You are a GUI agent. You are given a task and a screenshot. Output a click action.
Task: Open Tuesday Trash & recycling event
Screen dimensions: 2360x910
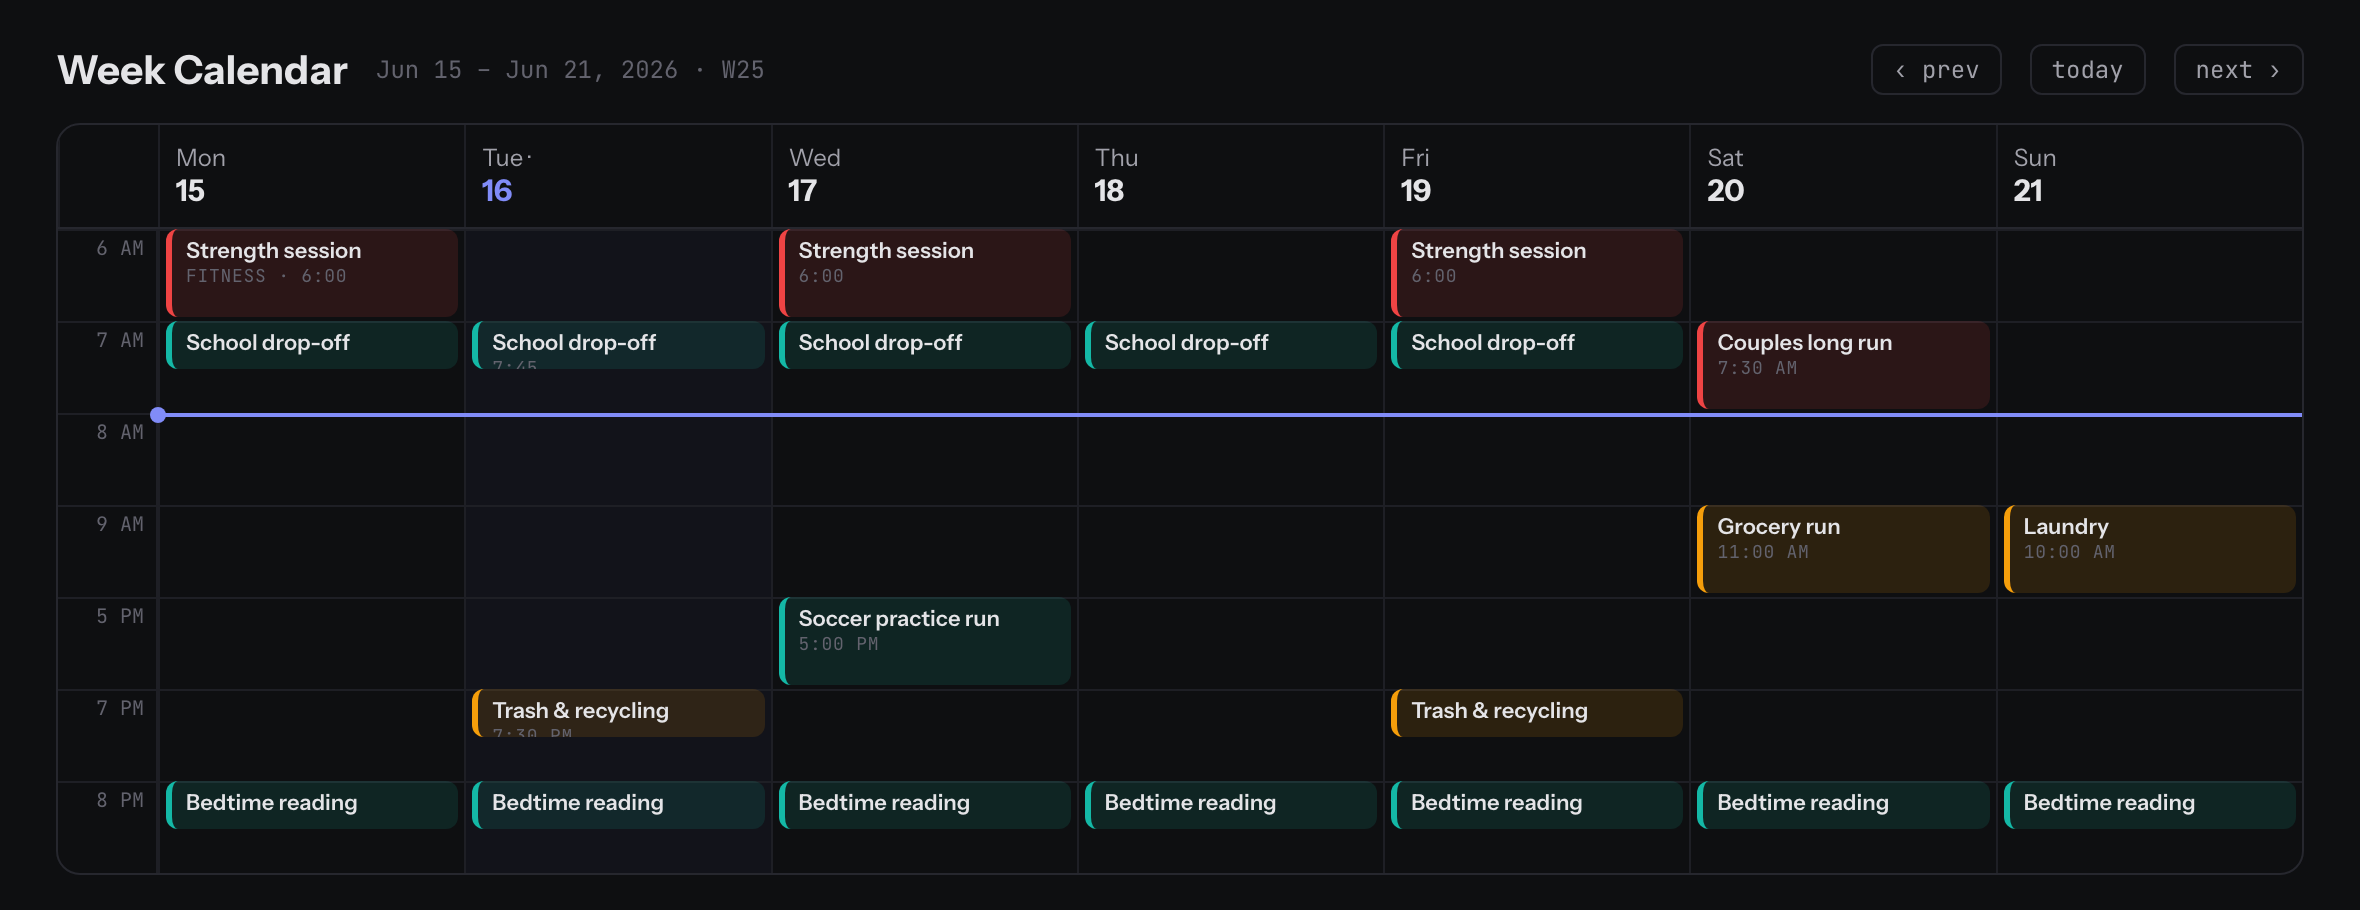pos(618,713)
